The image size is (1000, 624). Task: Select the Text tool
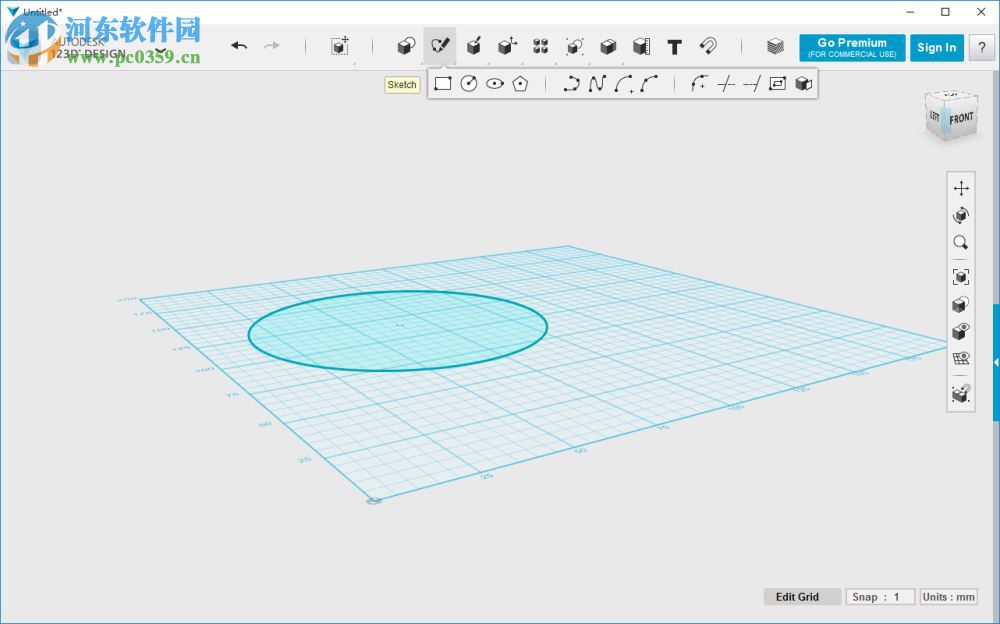click(674, 47)
